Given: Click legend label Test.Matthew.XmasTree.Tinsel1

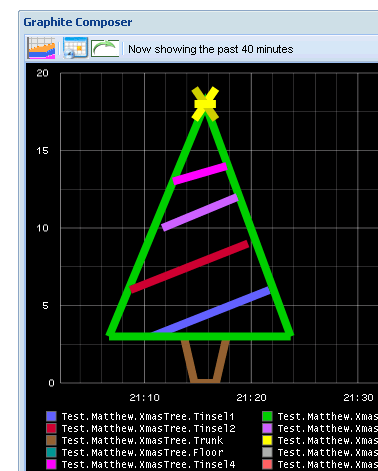Looking at the screenshot, I should tap(148, 417).
